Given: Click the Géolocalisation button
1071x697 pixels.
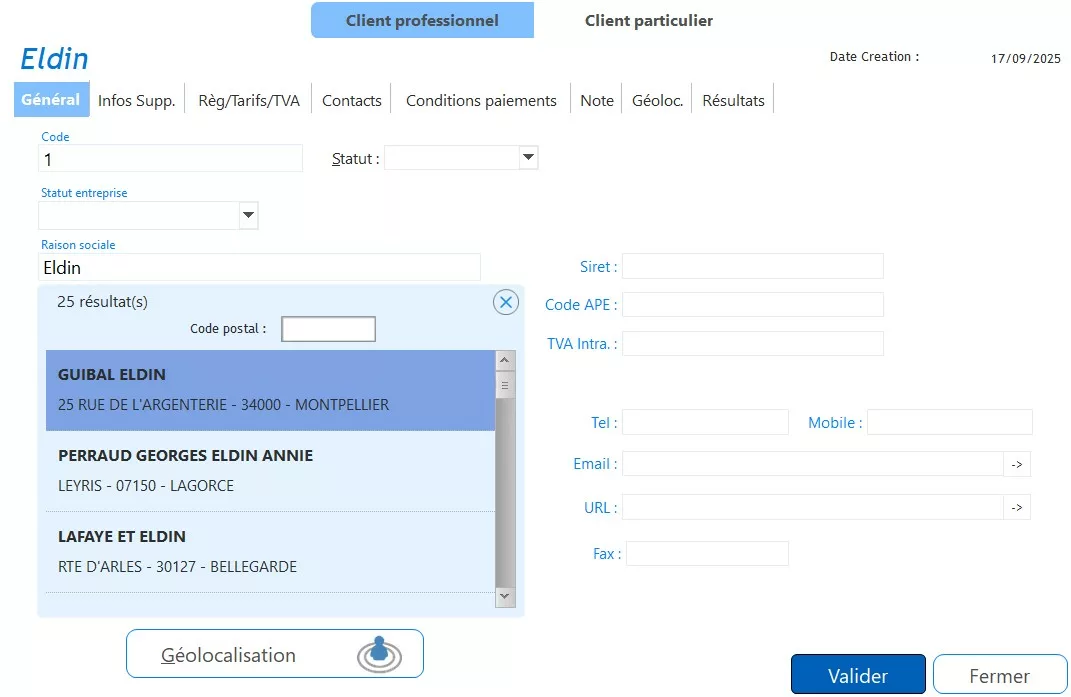Looking at the screenshot, I should (x=275, y=654).
